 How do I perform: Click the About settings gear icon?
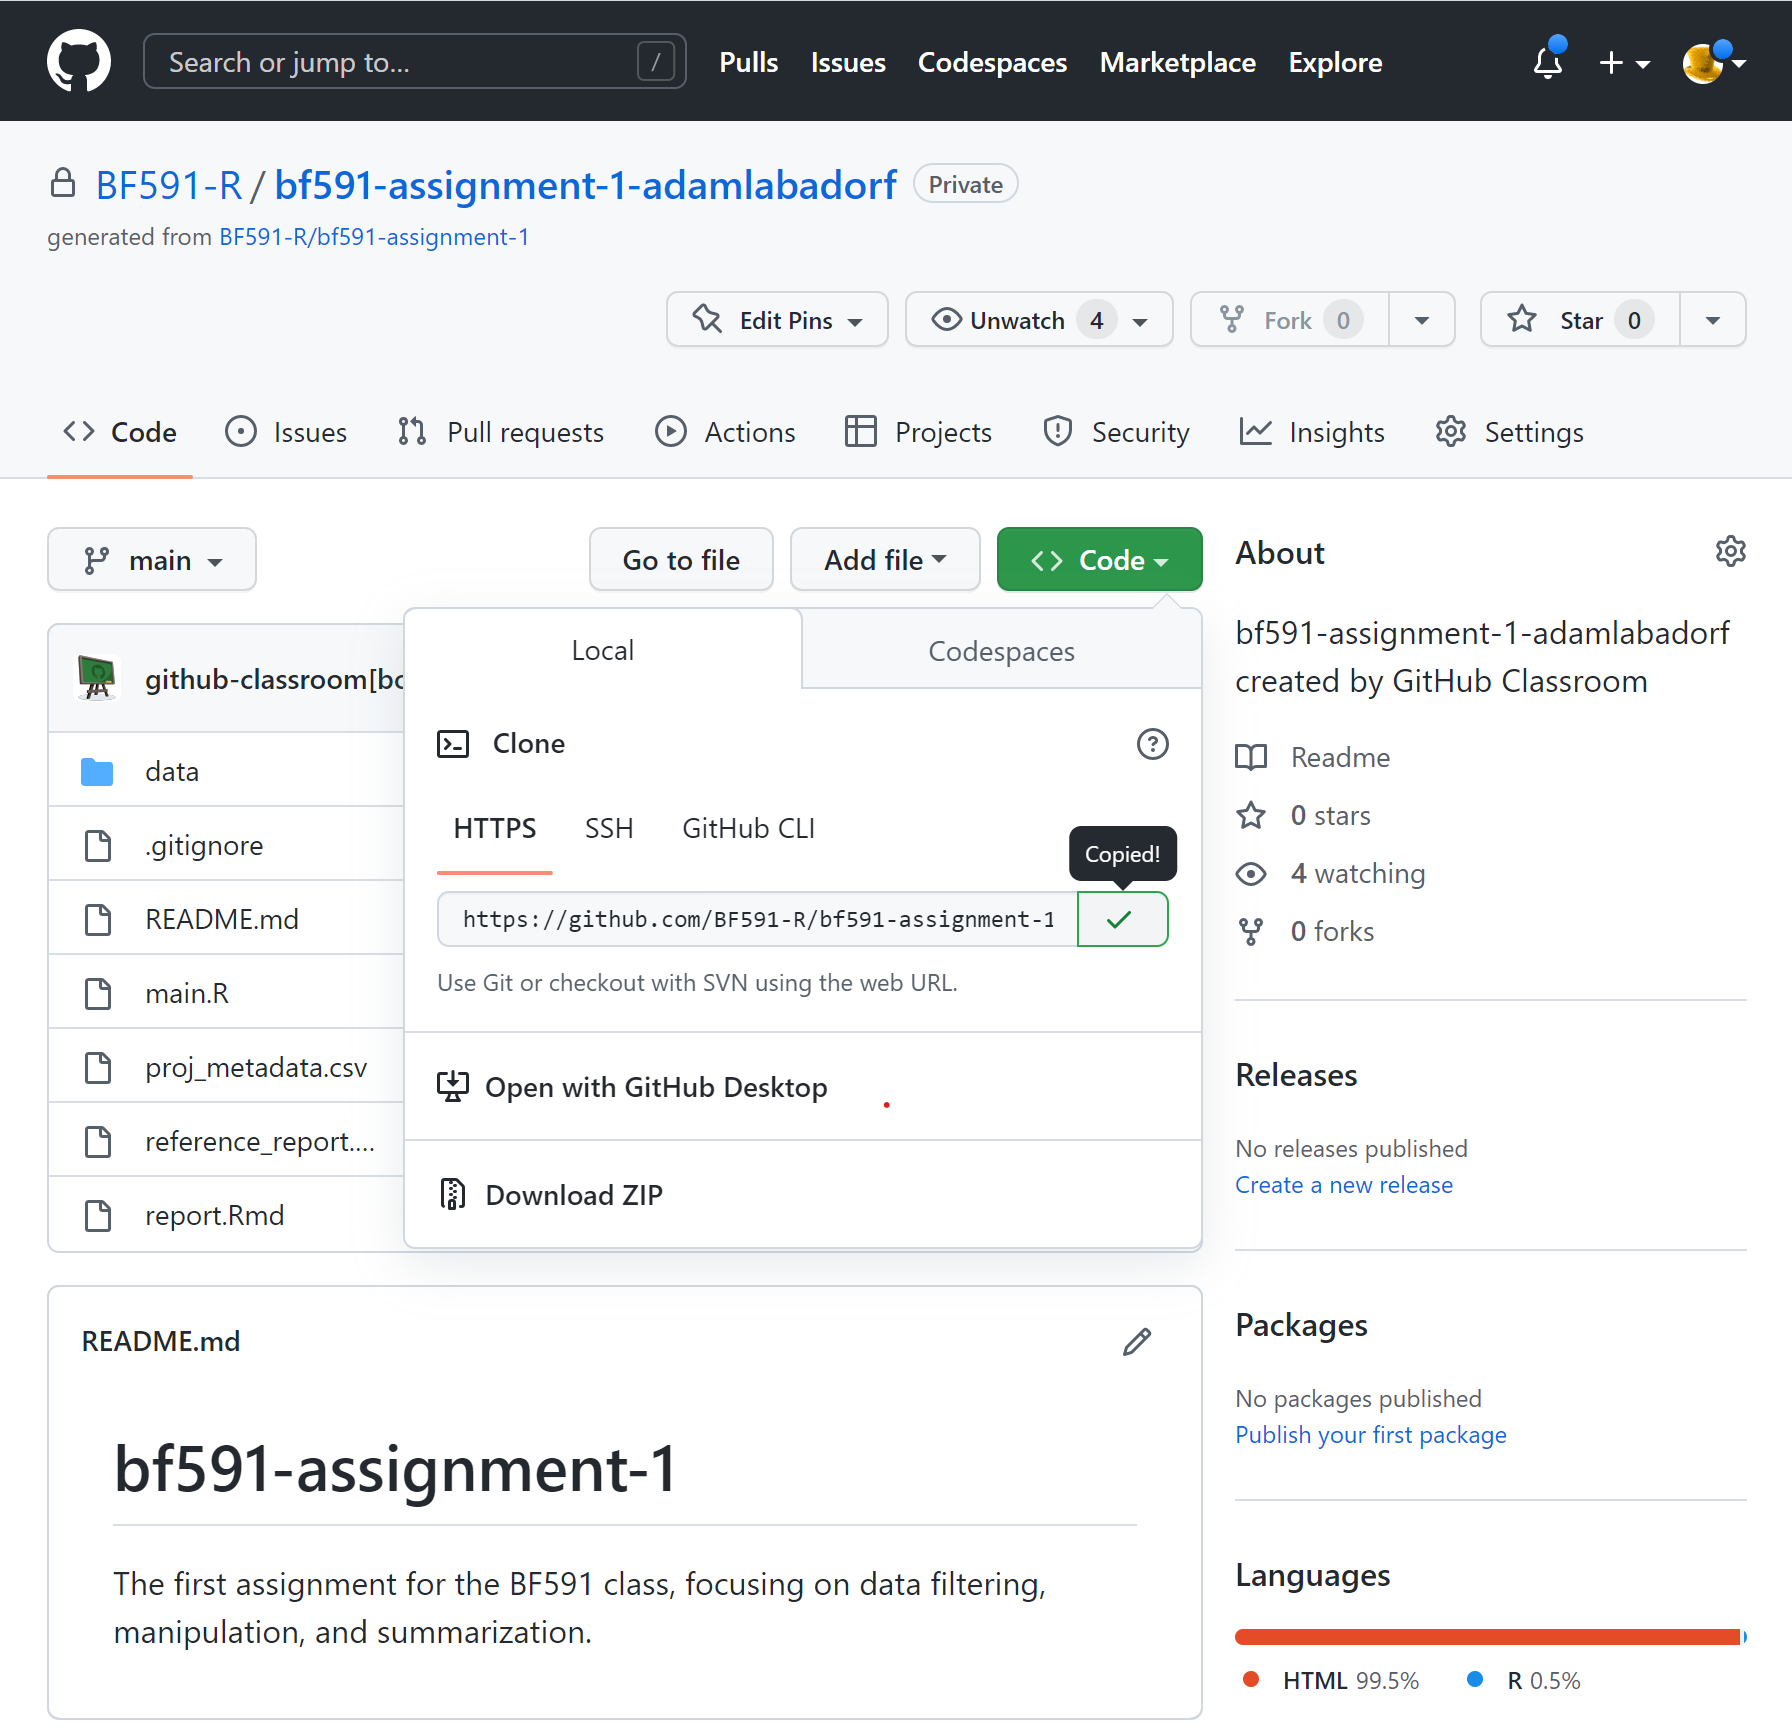coord(1730,552)
